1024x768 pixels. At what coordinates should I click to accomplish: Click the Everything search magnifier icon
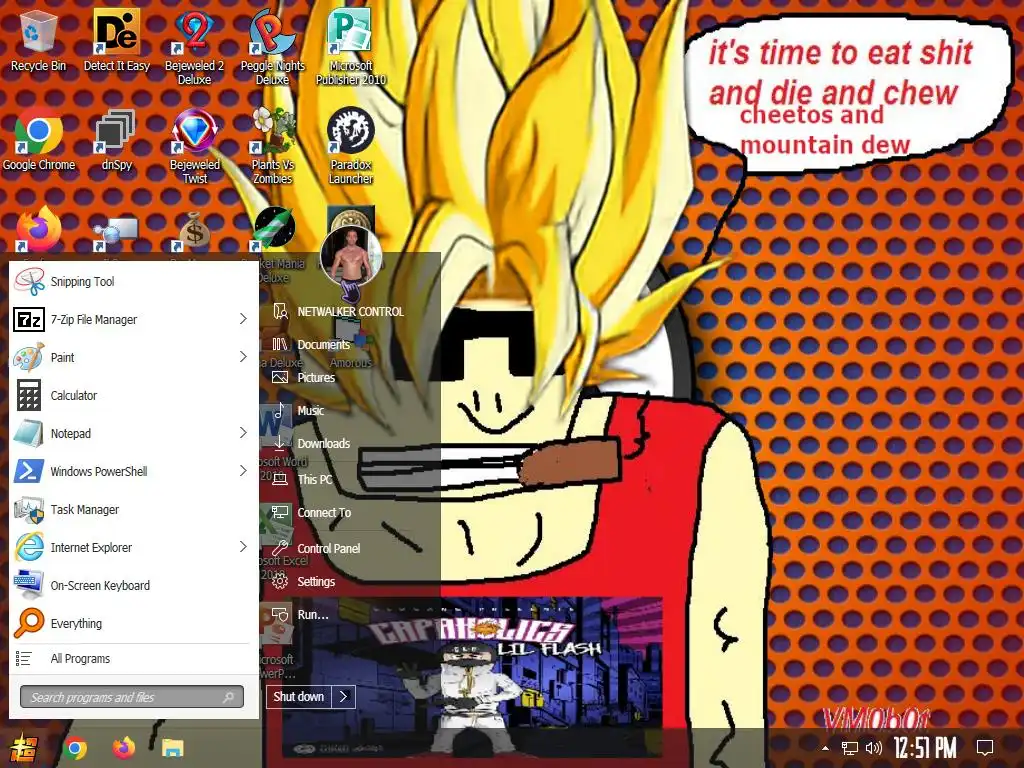click(29, 623)
